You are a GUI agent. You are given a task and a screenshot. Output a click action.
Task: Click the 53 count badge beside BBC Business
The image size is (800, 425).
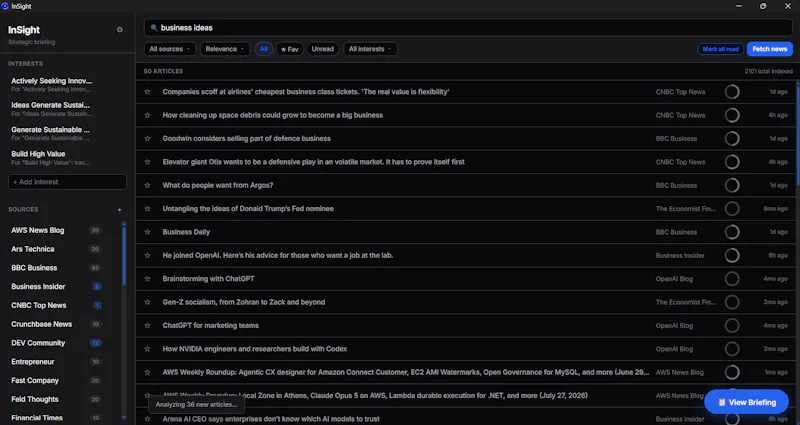(x=95, y=268)
